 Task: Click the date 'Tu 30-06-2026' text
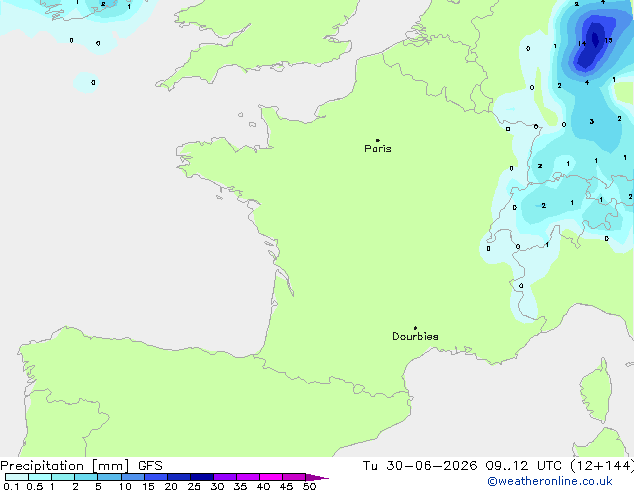click(420, 466)
